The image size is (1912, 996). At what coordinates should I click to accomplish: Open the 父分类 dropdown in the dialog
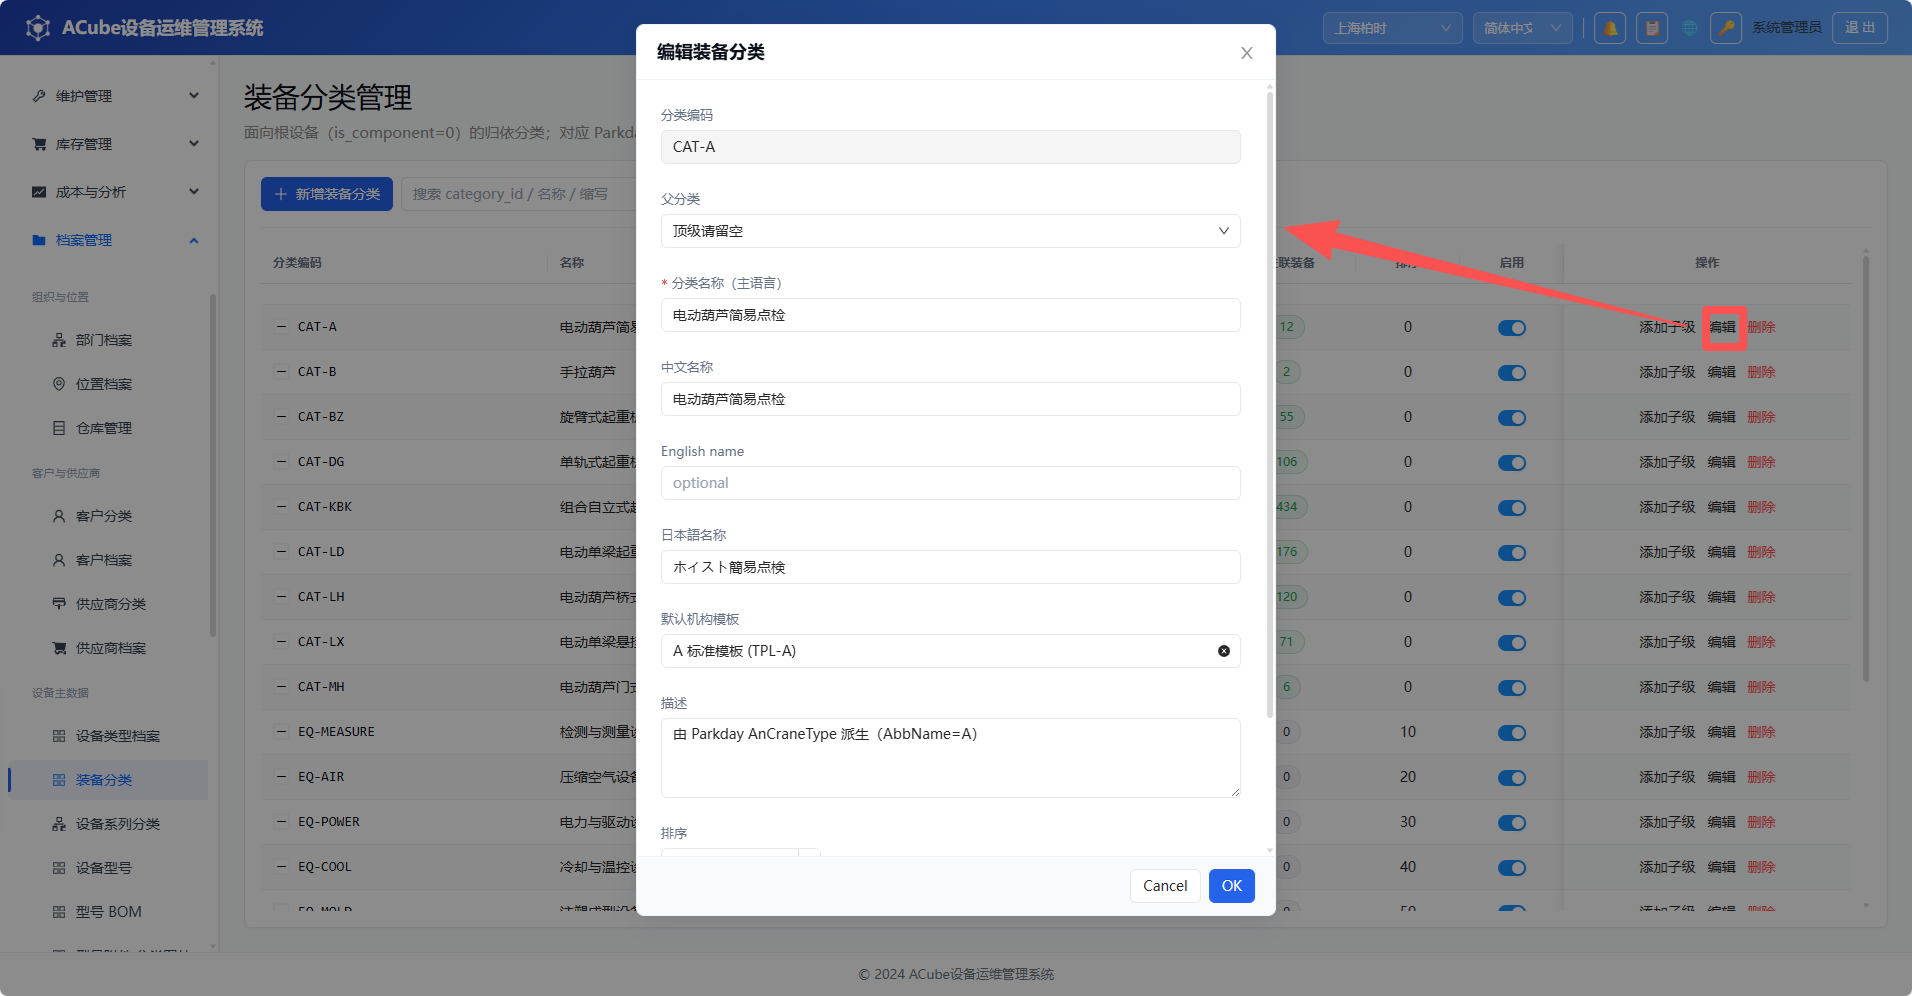pyautogui.click(x=951, y=231)
